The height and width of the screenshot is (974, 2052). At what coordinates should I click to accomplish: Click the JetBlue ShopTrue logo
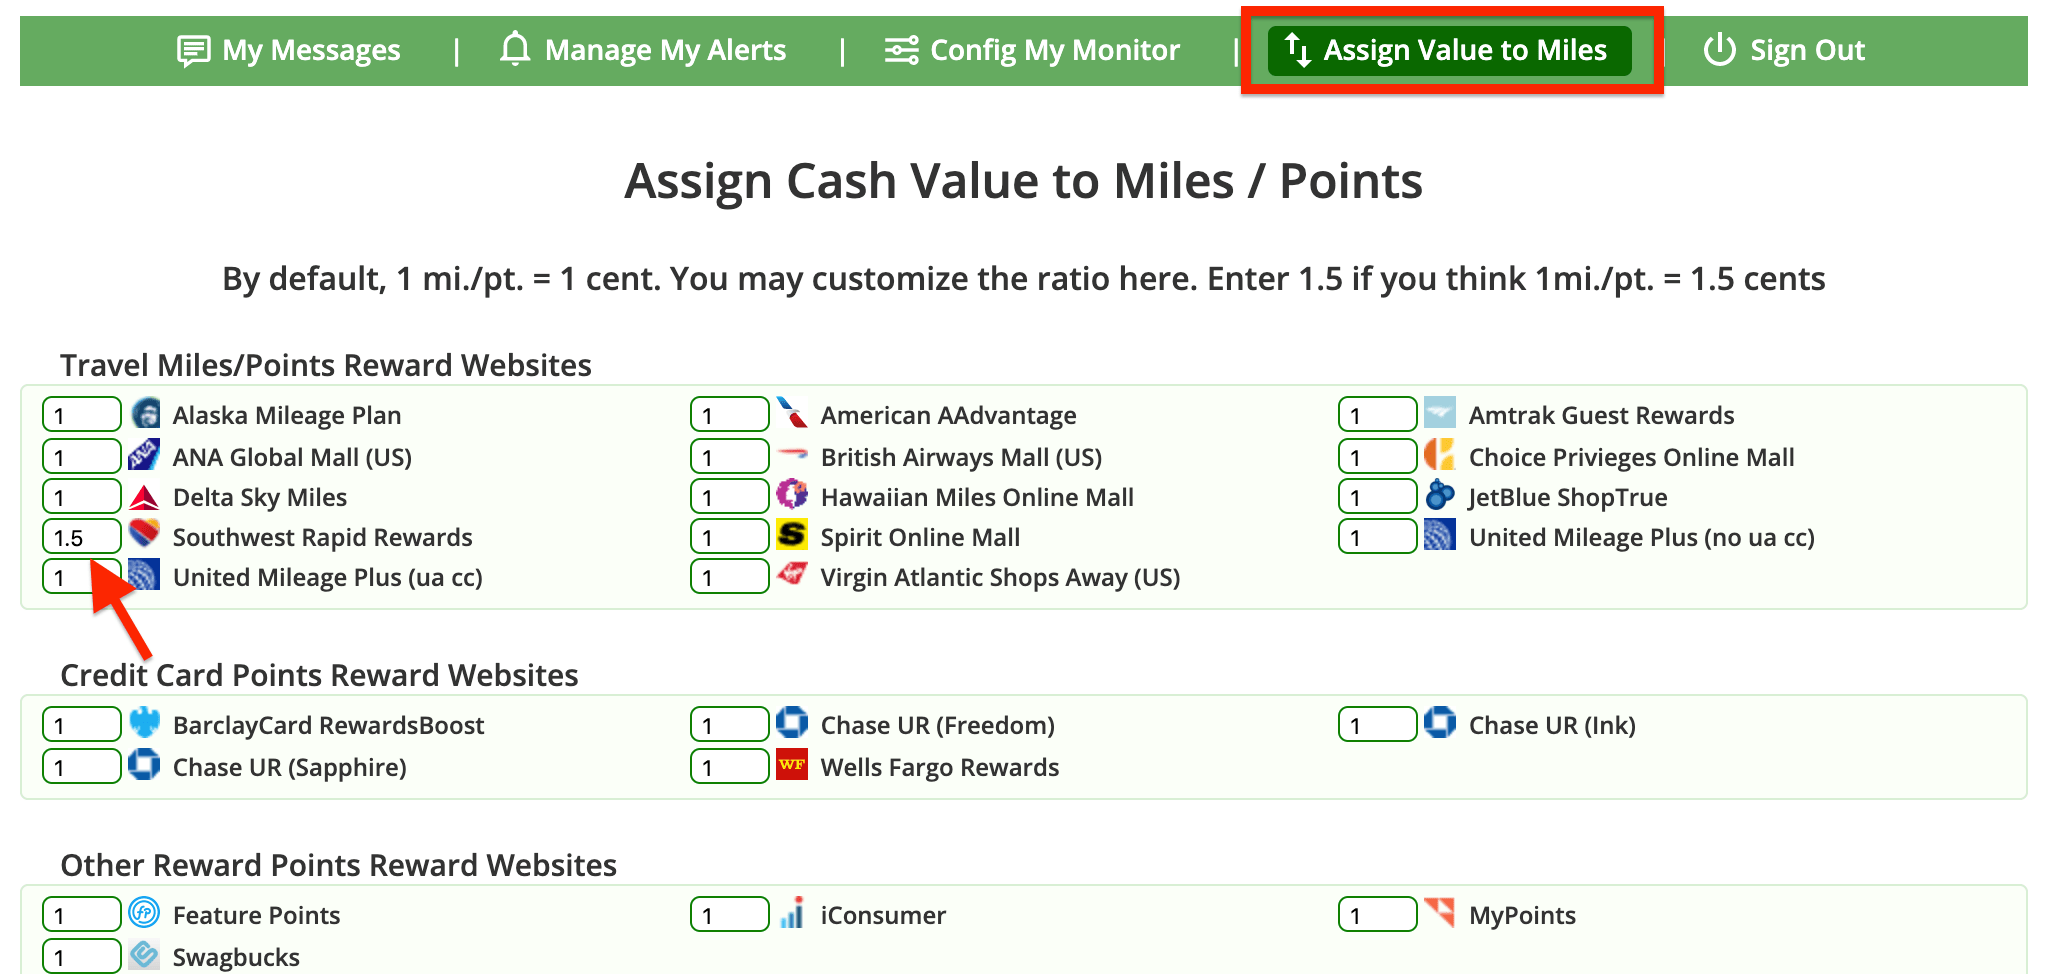pos(1438,497)
